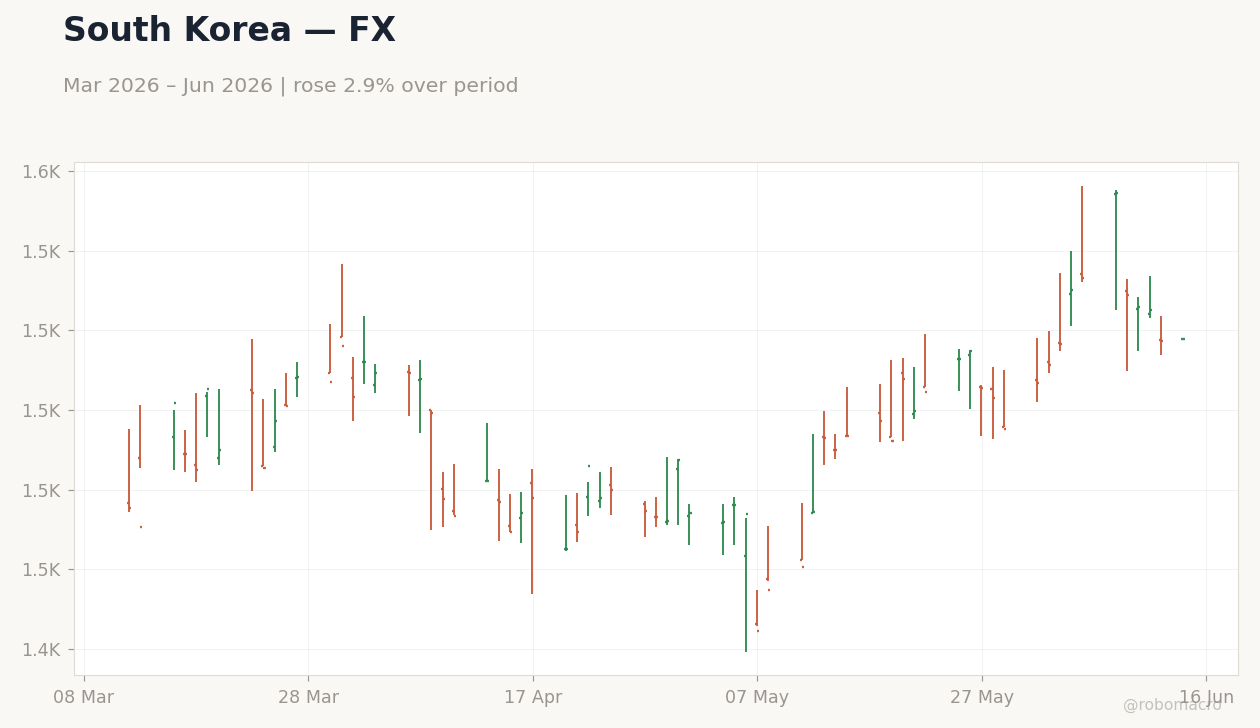Screen dimensions: 1260x728
Task: Click the last green tick on the right
Action: click(x=1183, y=339)
